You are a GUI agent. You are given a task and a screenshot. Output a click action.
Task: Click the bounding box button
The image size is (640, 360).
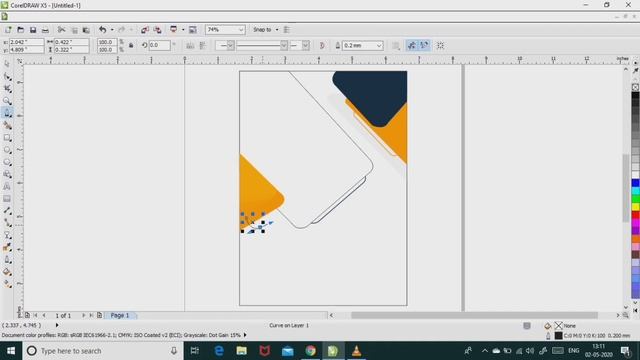tap(440, 46)
